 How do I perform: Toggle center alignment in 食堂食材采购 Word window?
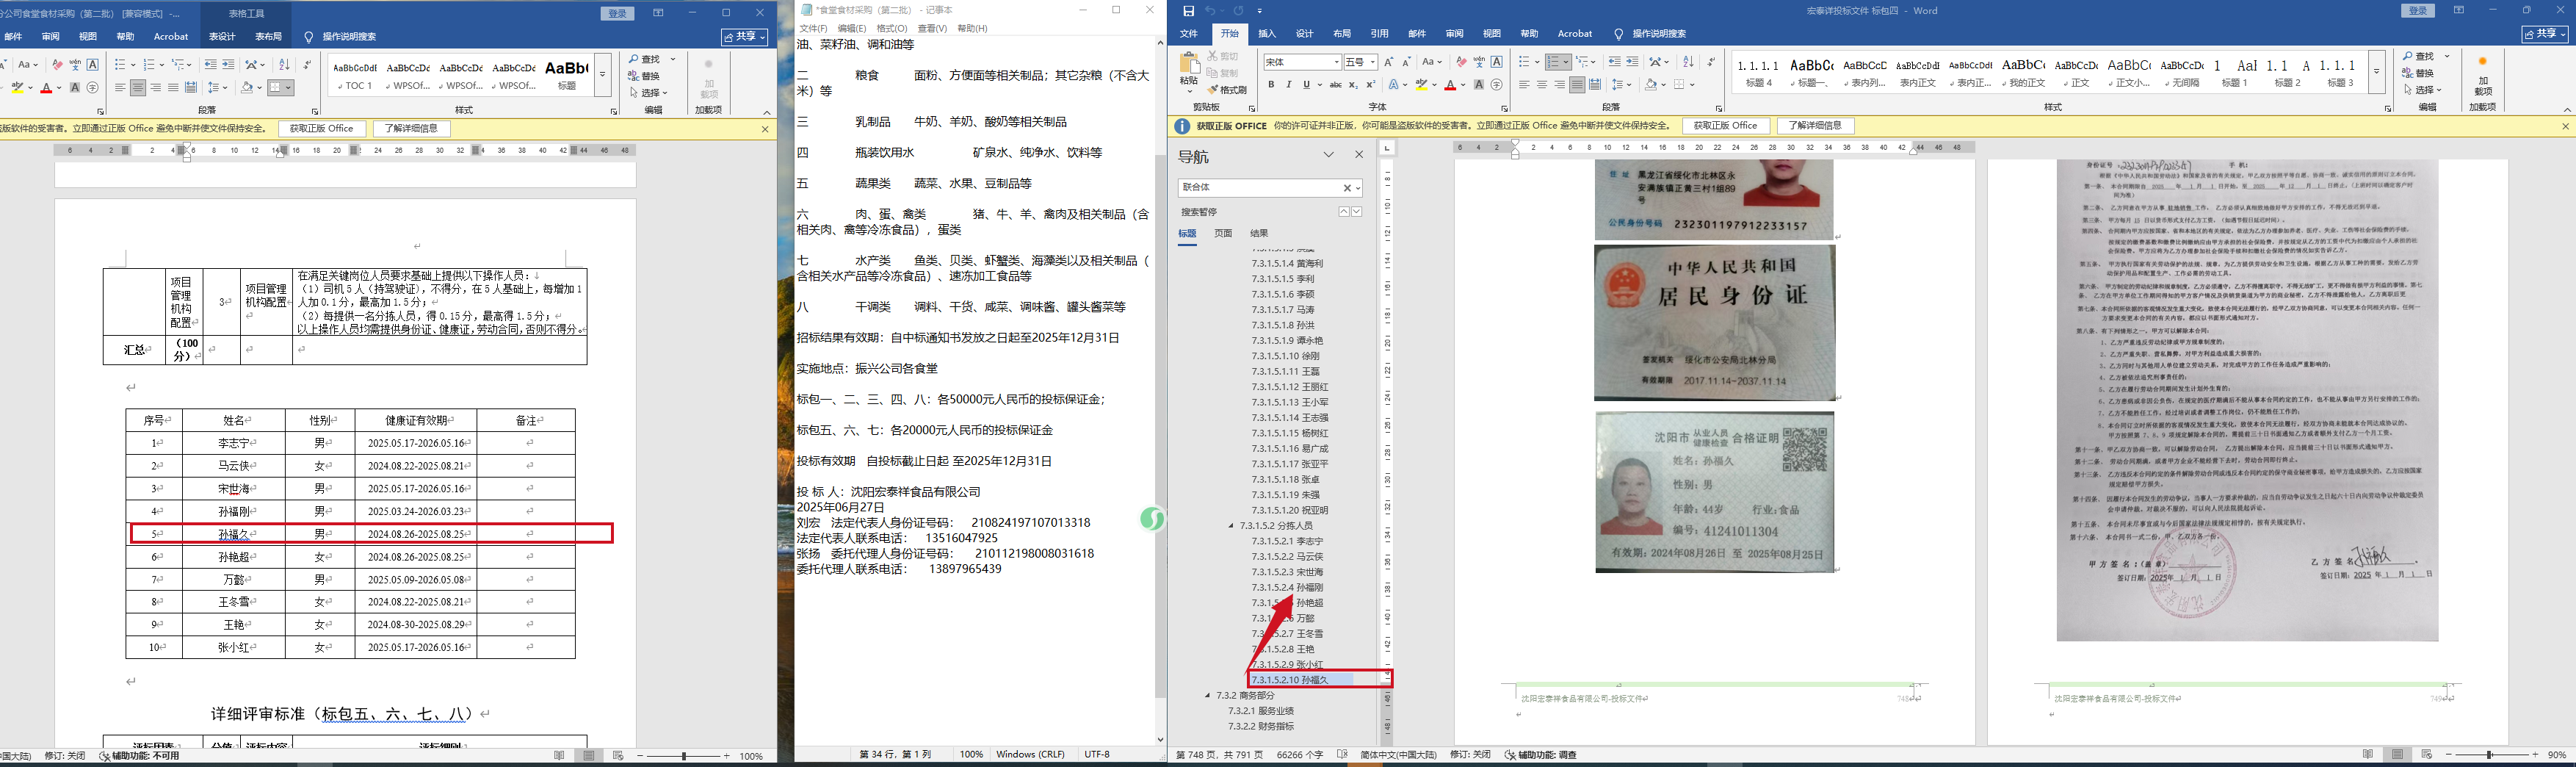(138, 88)
